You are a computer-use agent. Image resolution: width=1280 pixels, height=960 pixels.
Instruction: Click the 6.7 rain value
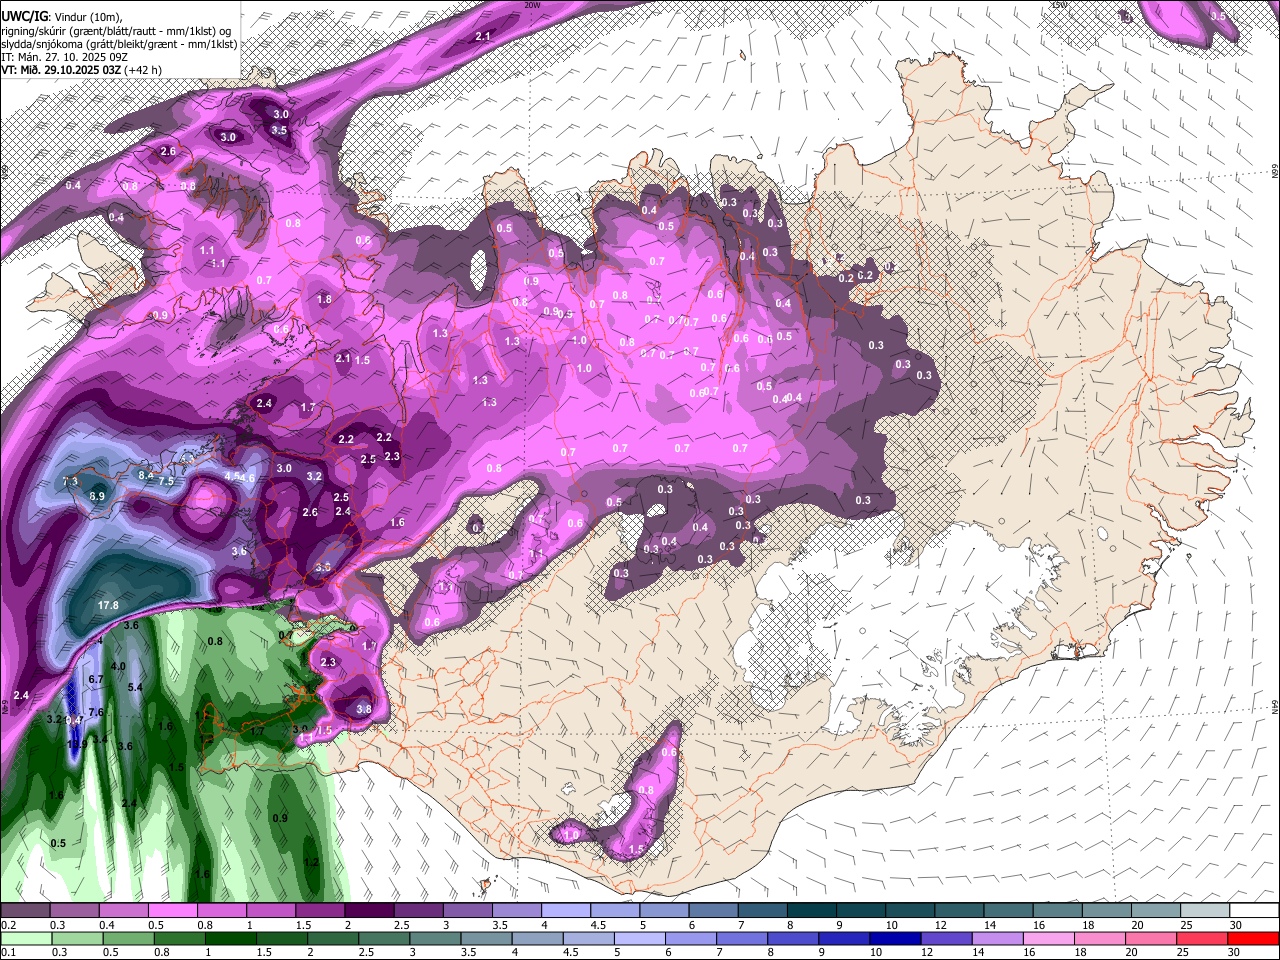[x=96, y=679]
